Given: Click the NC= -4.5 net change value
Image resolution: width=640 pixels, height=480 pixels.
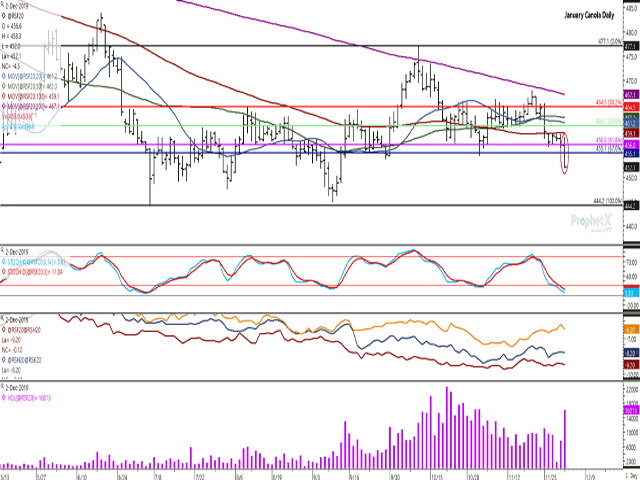Looking at the screenshot, I should coord(11,66).
